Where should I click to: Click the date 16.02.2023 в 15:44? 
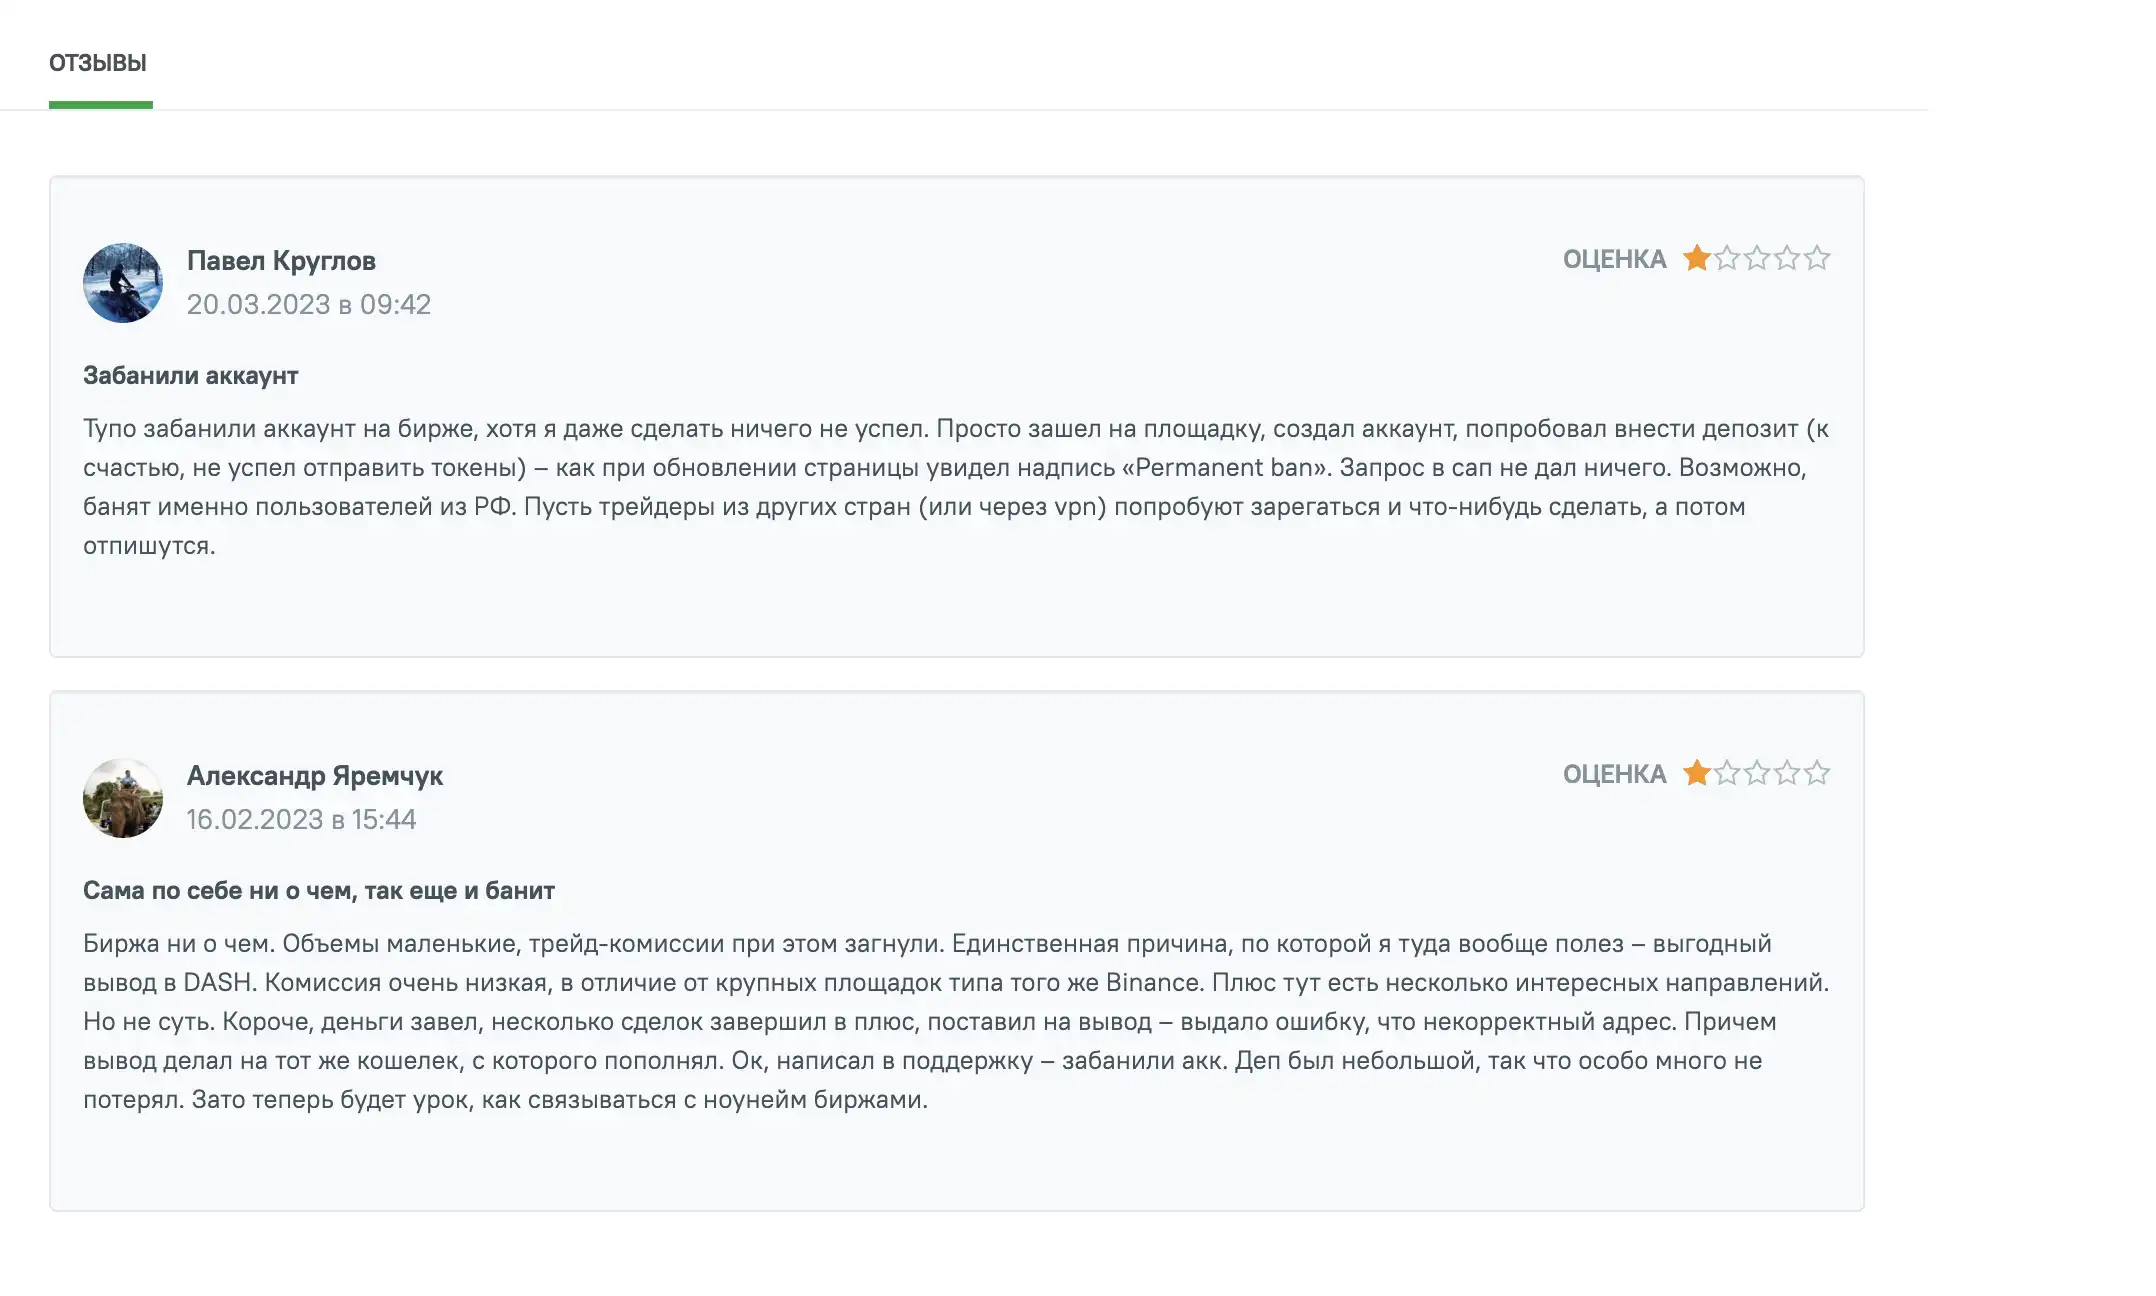point(301,819)
